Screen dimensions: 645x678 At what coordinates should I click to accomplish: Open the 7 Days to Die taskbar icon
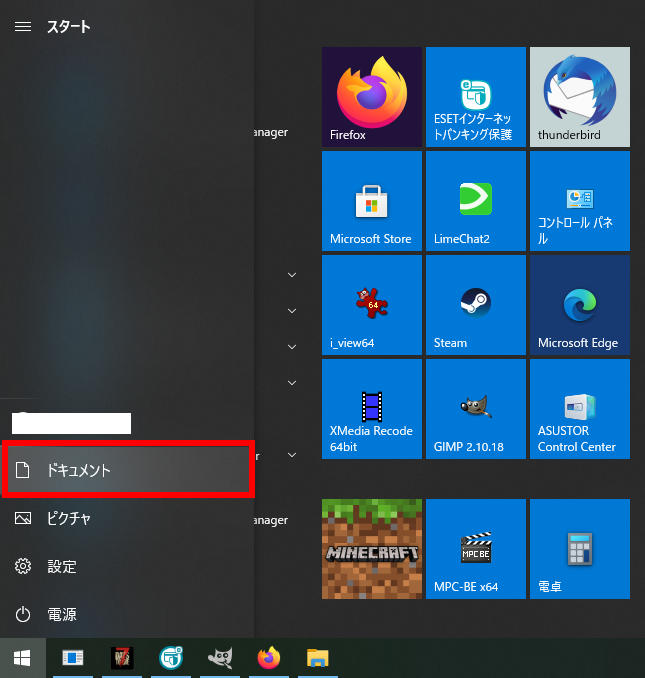122,658
